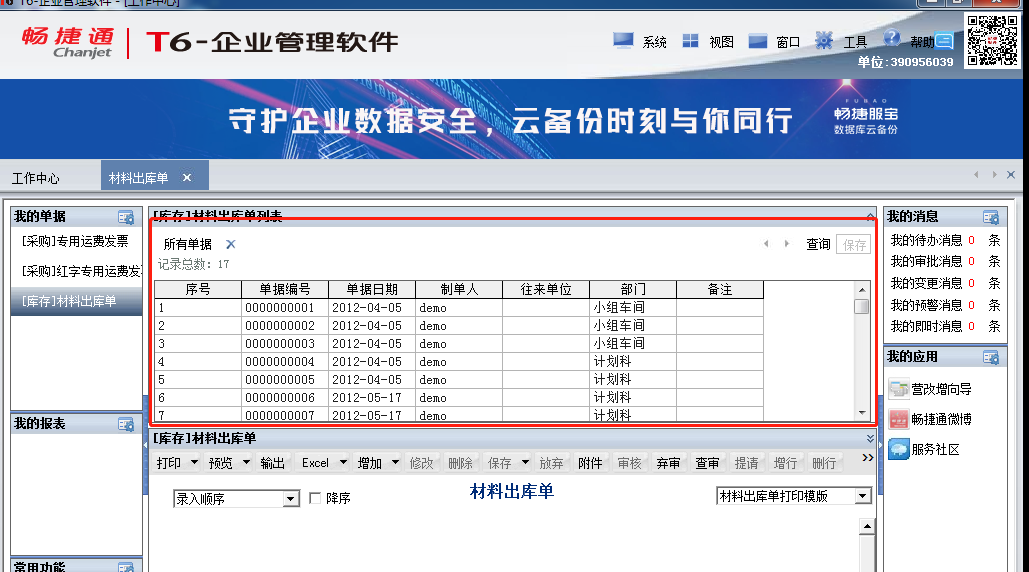Go to previous list tab arrow near 查询

[x=766, y=244]
